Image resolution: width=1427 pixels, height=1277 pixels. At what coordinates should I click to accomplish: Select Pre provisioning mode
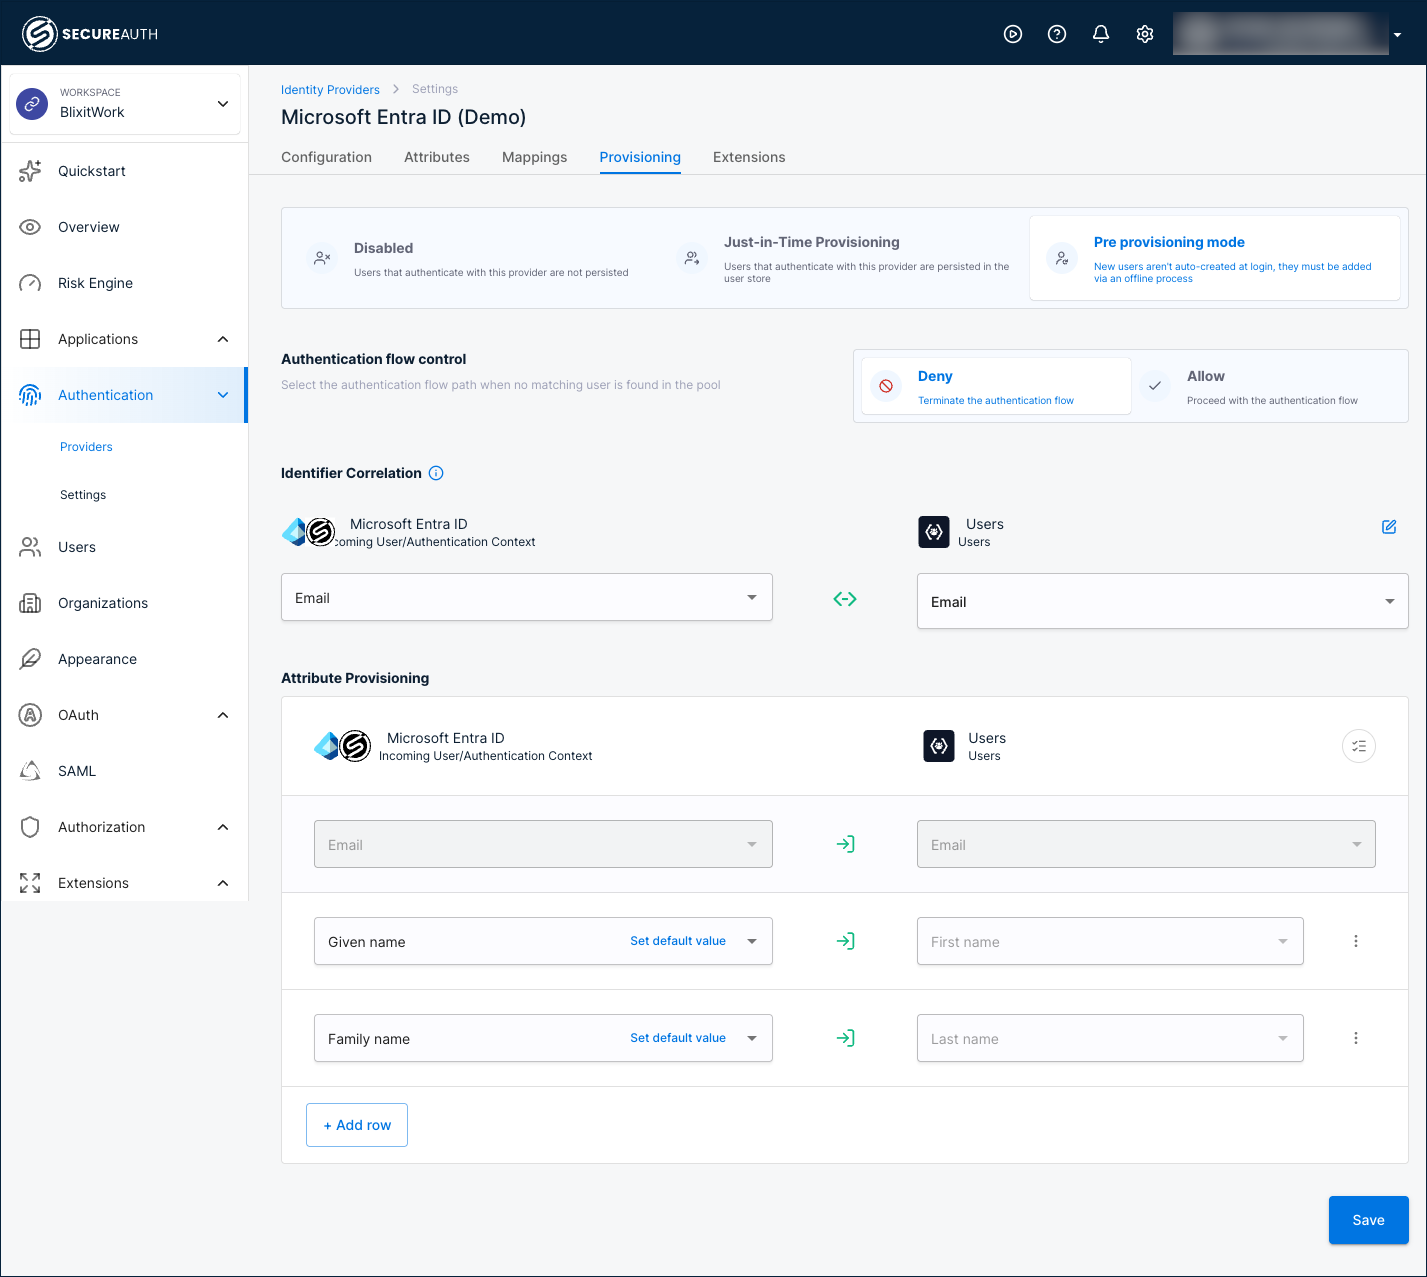(x=1214, y=258)
